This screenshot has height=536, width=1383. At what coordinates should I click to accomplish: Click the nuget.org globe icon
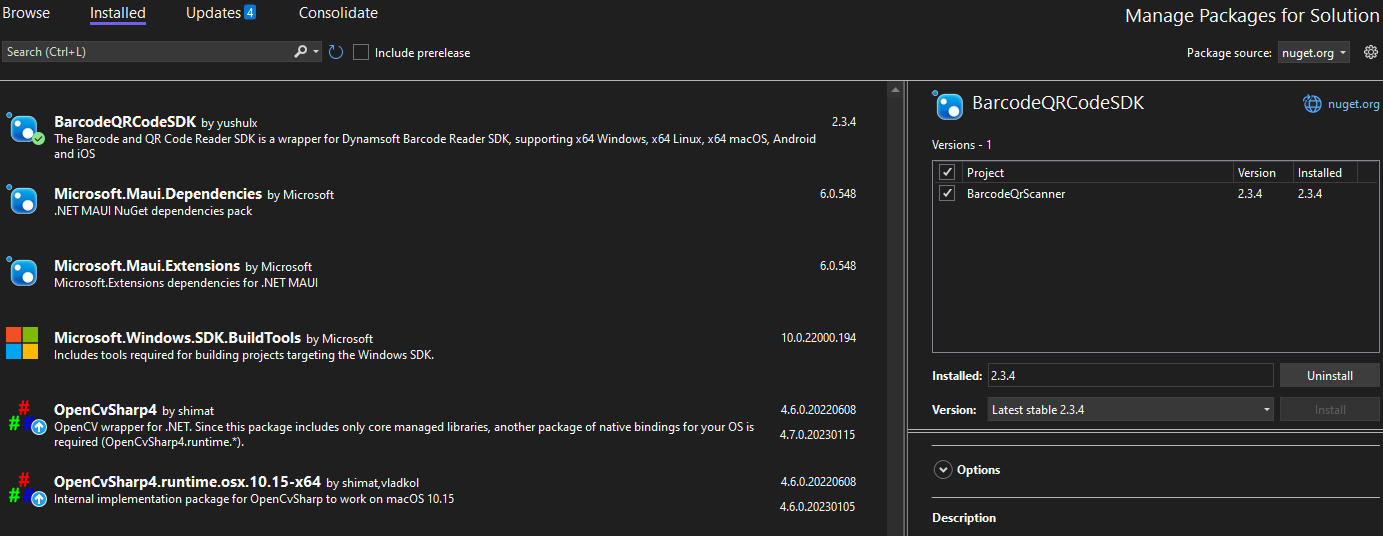(1312, 104)
